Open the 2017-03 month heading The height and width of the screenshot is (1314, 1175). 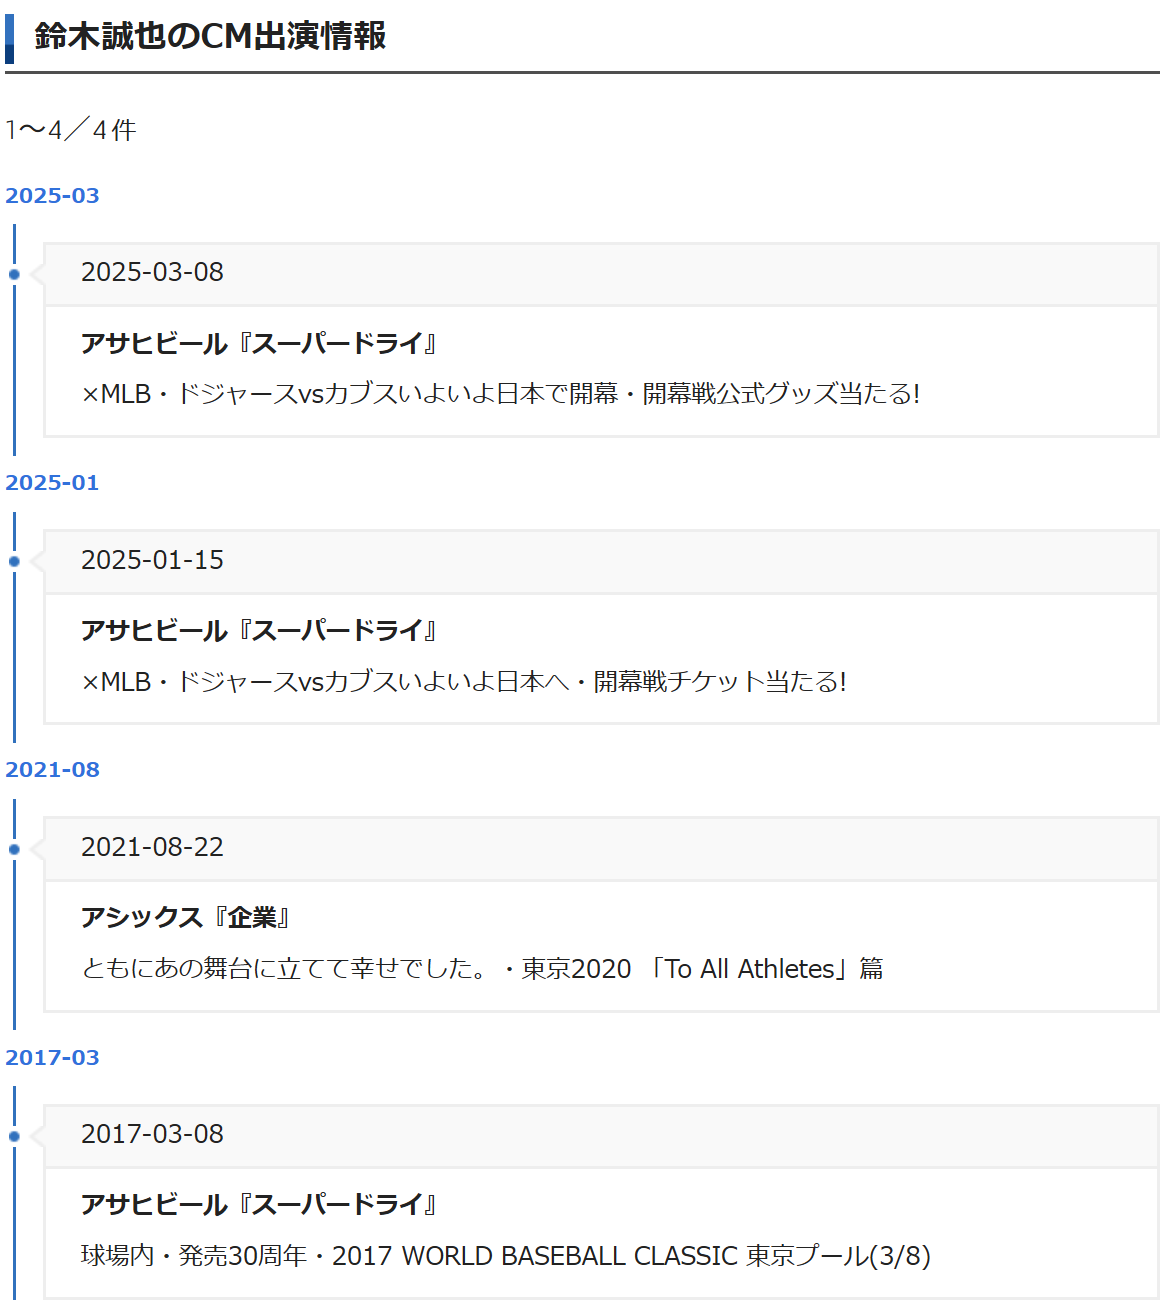[x=52, y=1057]
